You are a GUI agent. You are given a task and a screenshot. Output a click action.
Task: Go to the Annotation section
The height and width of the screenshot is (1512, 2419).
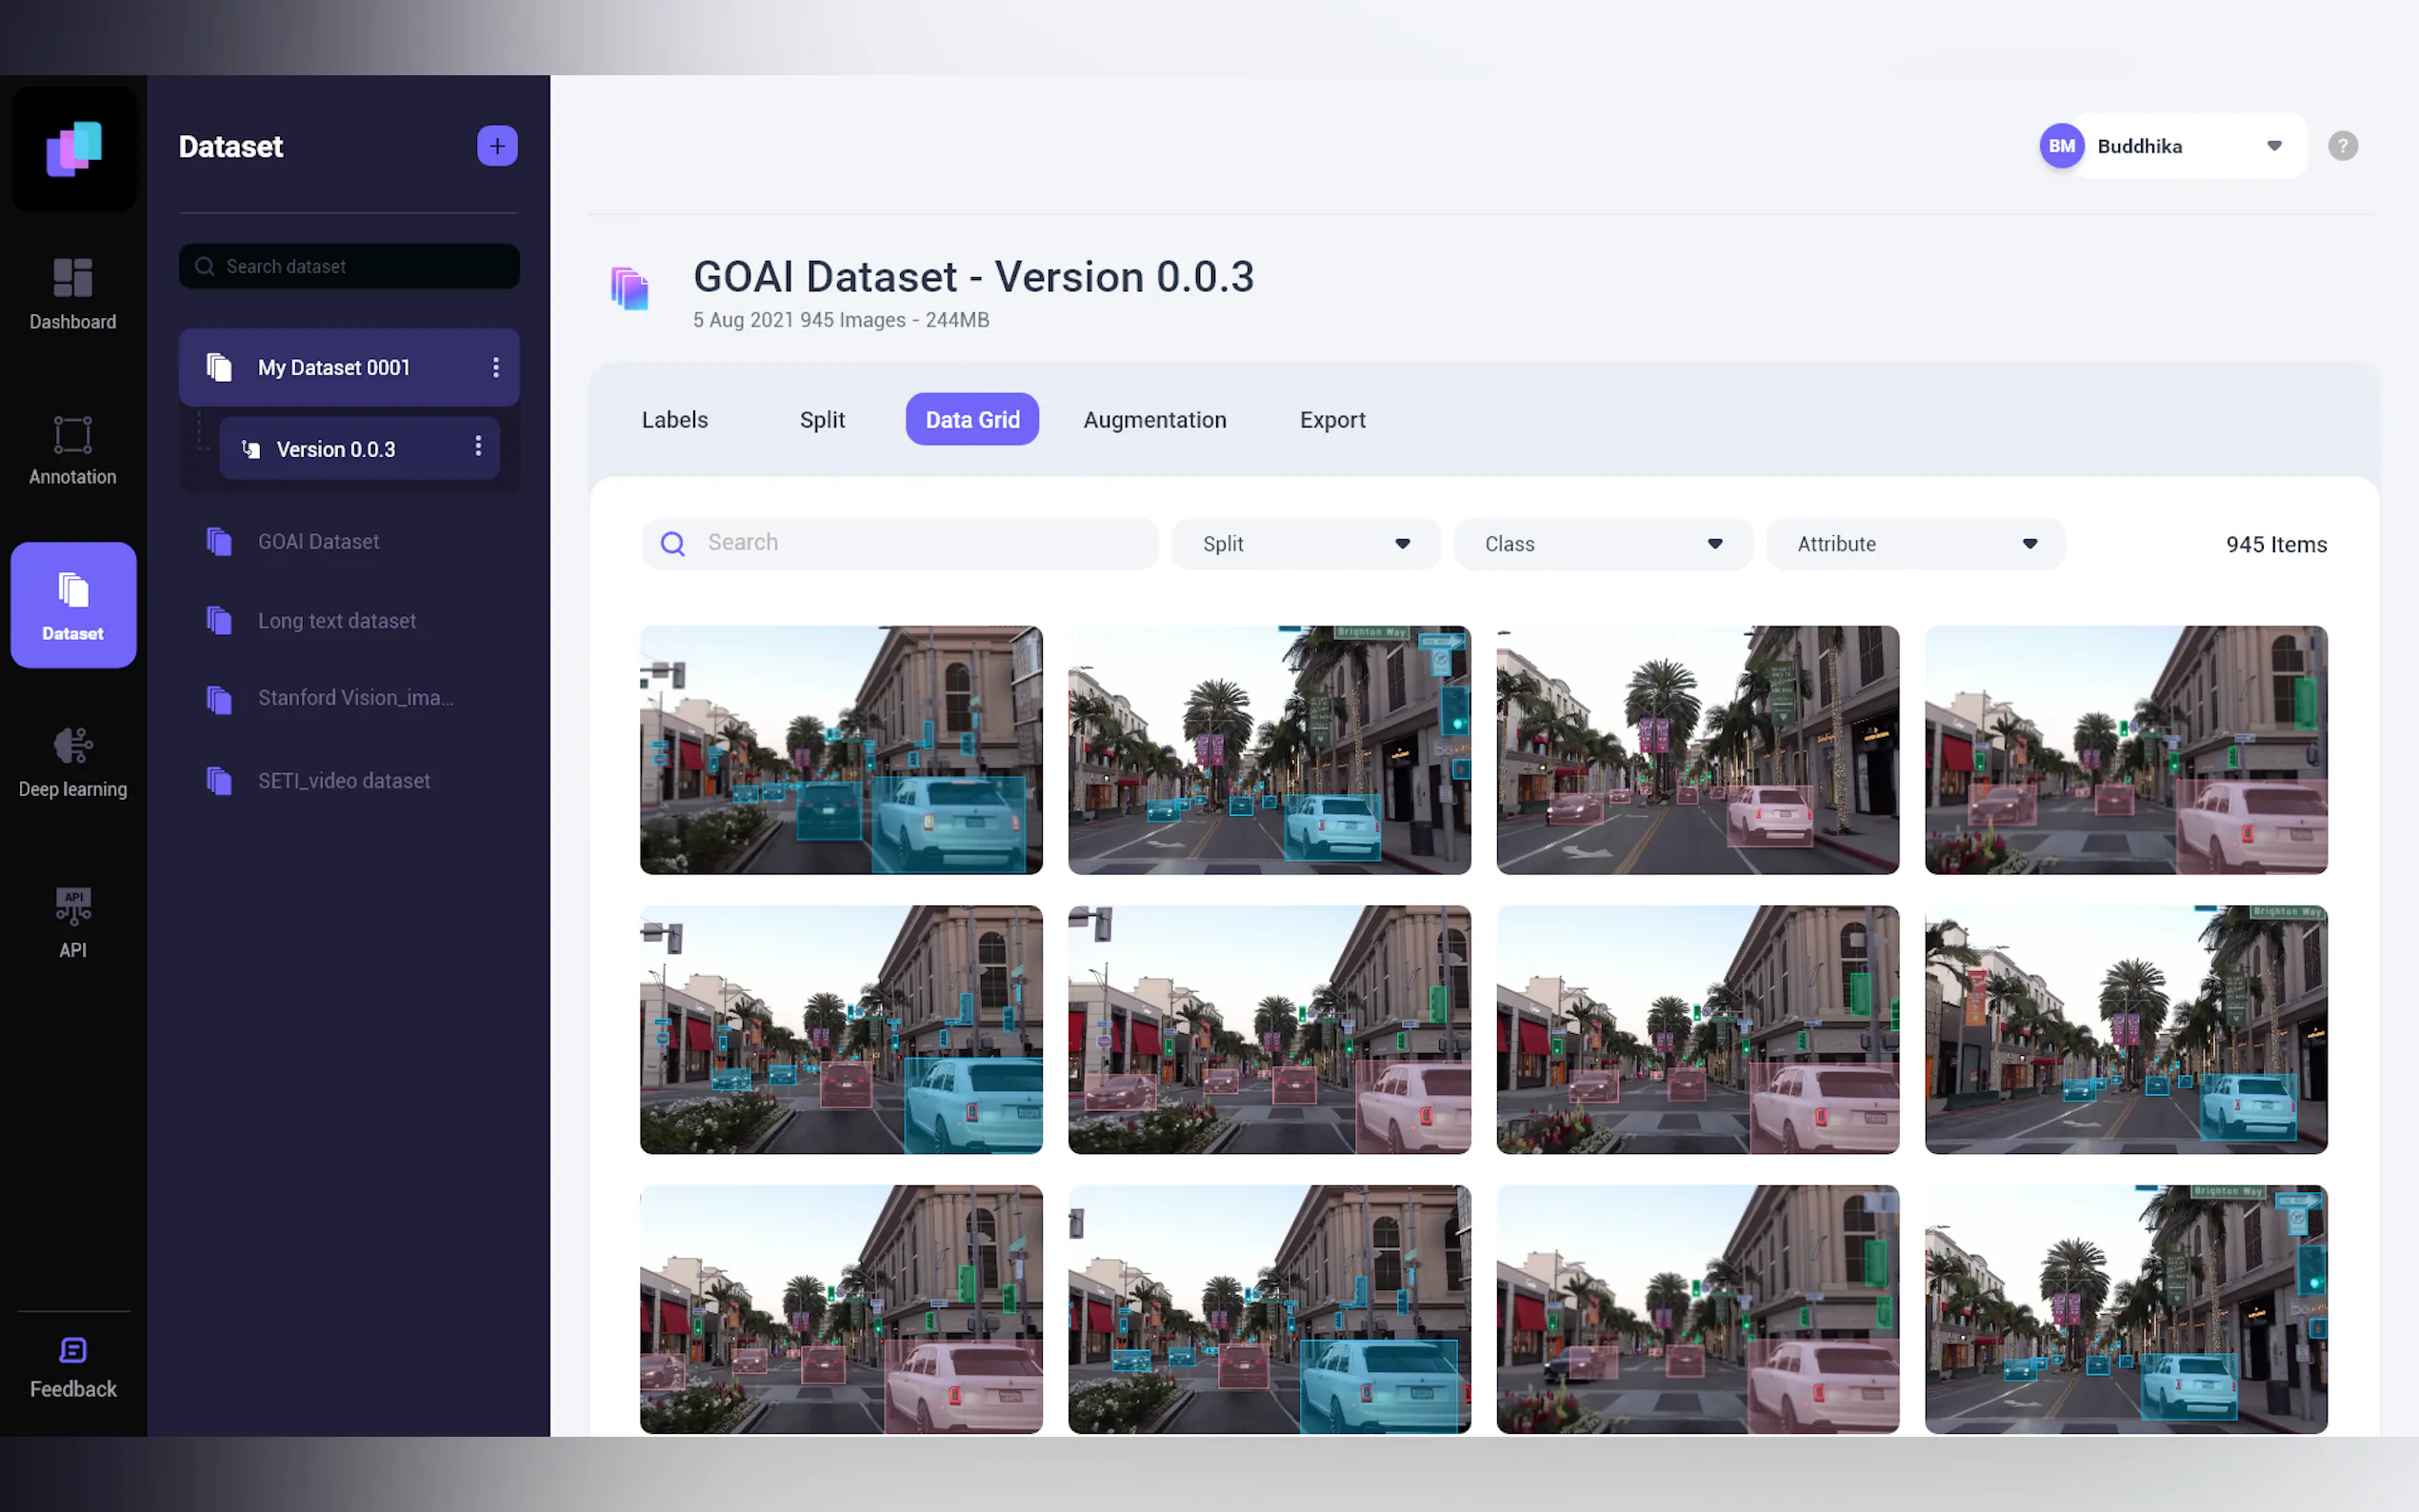(x=73, y=450)
